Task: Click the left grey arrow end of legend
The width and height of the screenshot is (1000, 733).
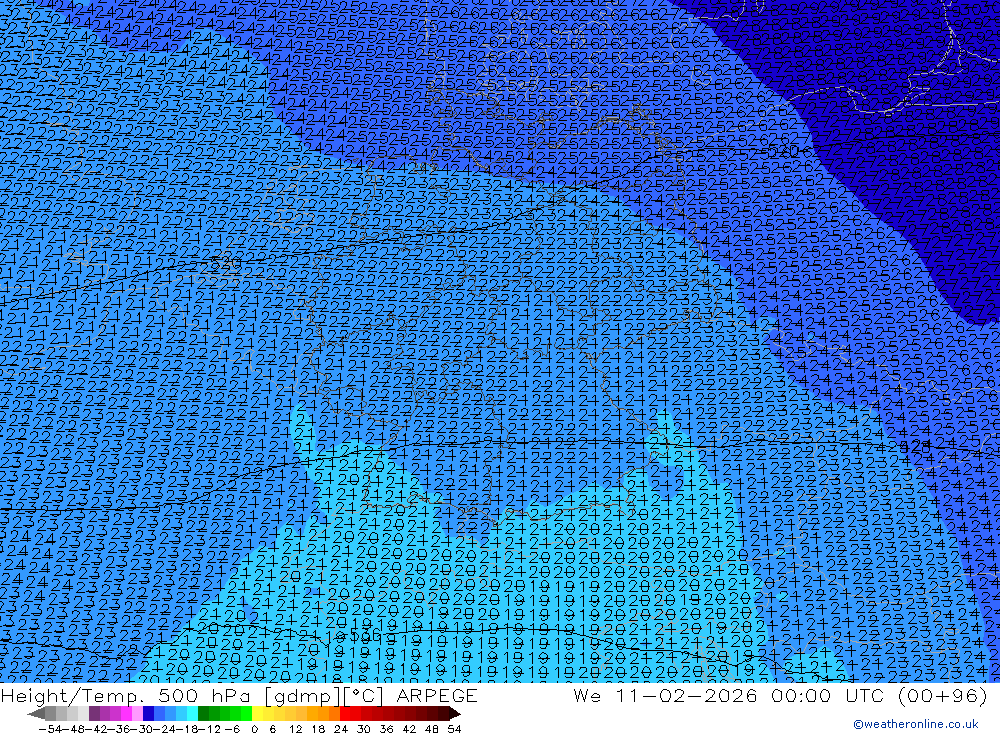Action: pos(36,713)
